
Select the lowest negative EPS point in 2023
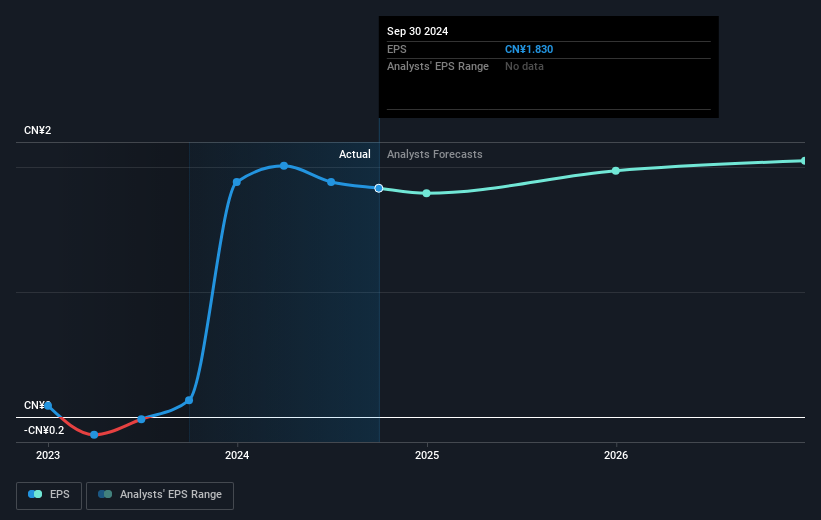pyautogui.click(x=94, y=435)
